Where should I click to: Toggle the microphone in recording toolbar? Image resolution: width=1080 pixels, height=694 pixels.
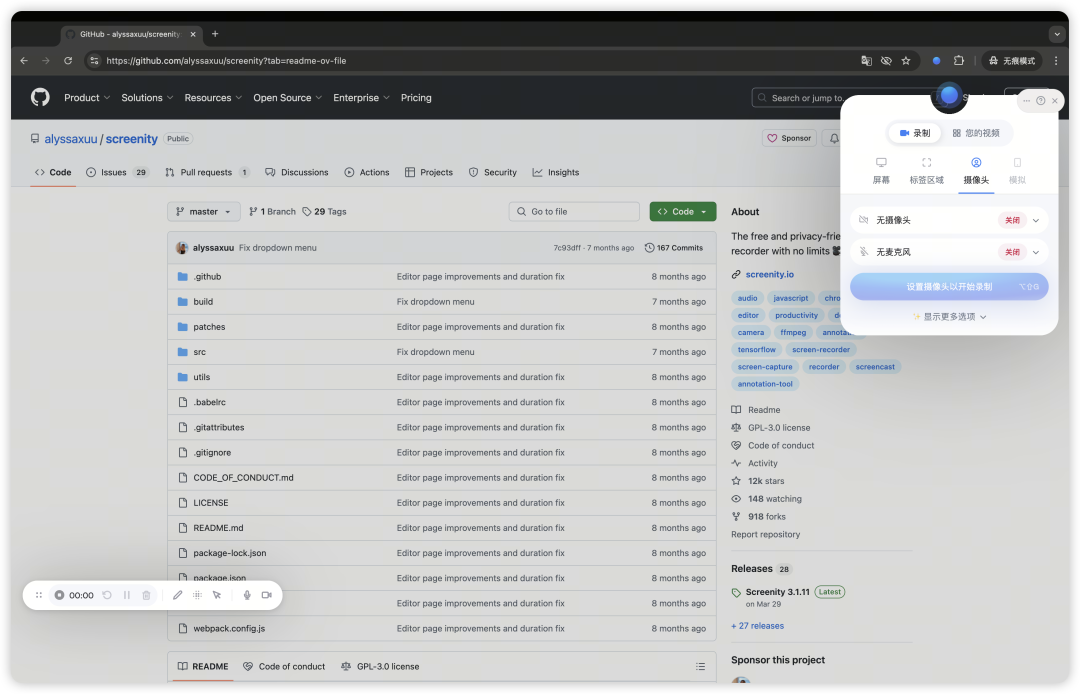[247, 595]
